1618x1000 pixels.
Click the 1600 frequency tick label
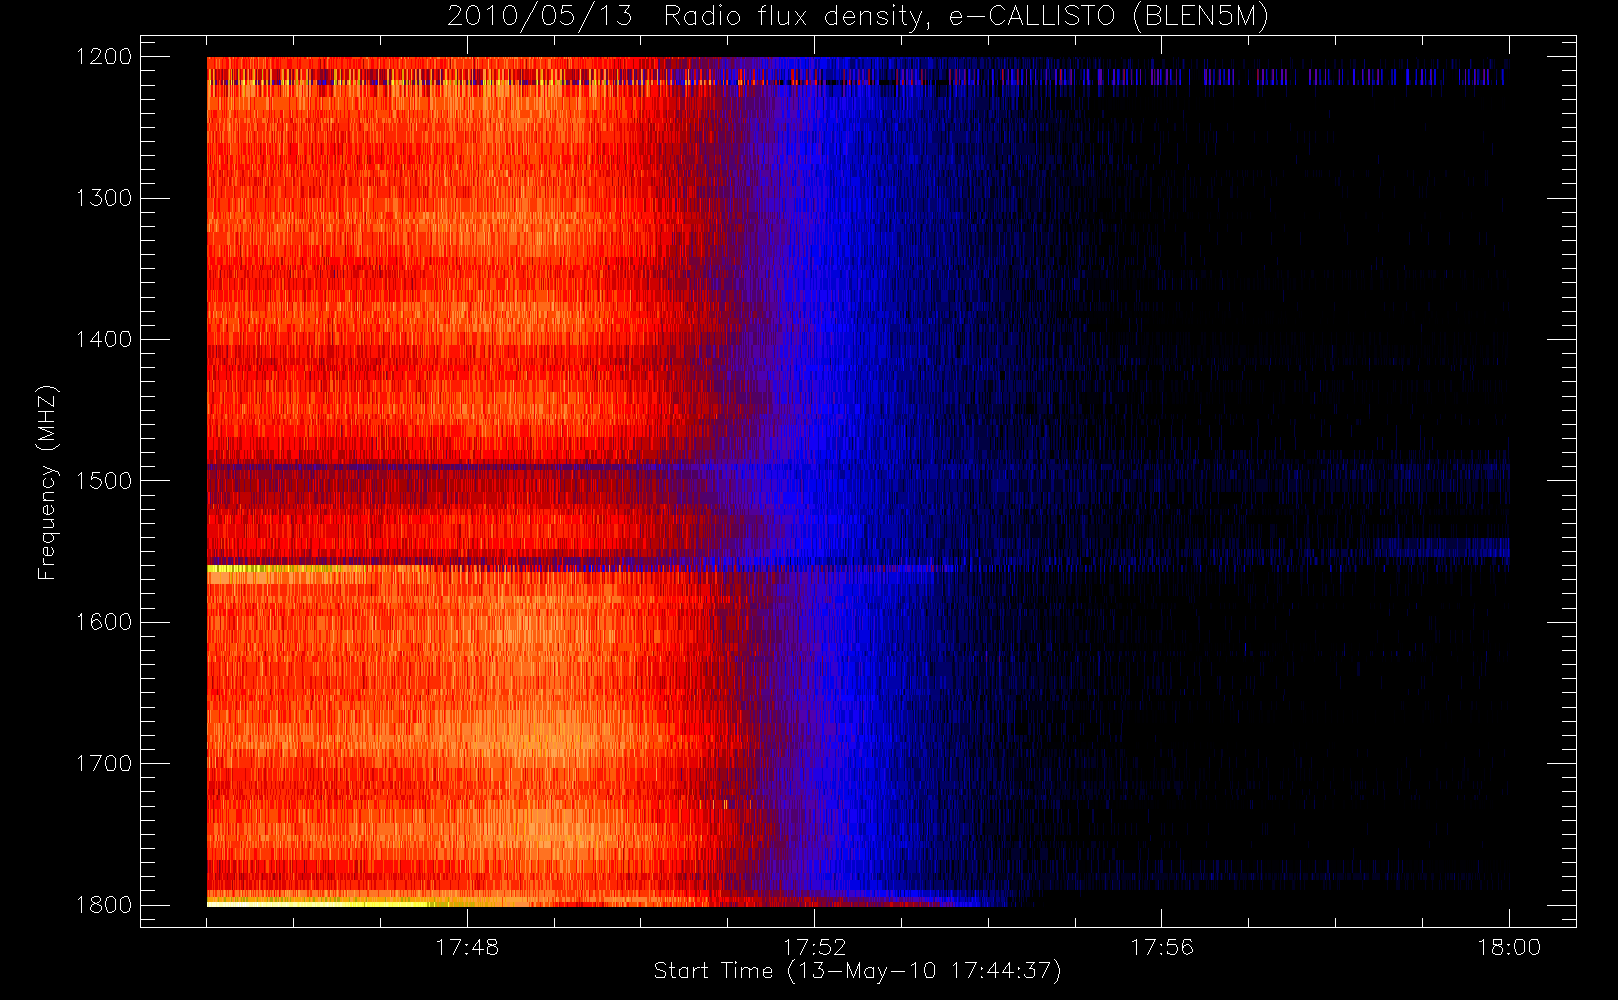[x=104, y=622]
